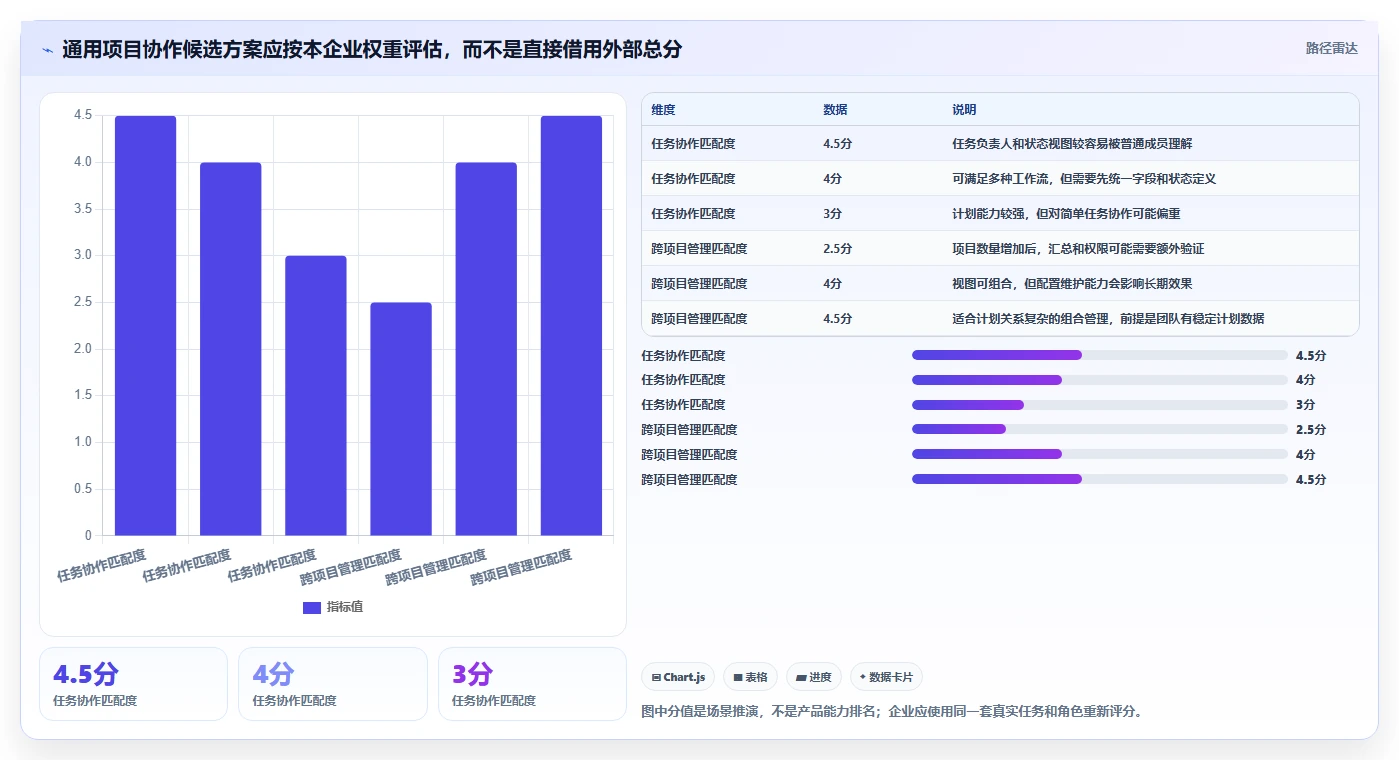Image resolution: width=1399 pixels, height=760 pixels.
Task: Select the footnote beginning 图中分值是场景推演
Action: click(x=891, y=712)
